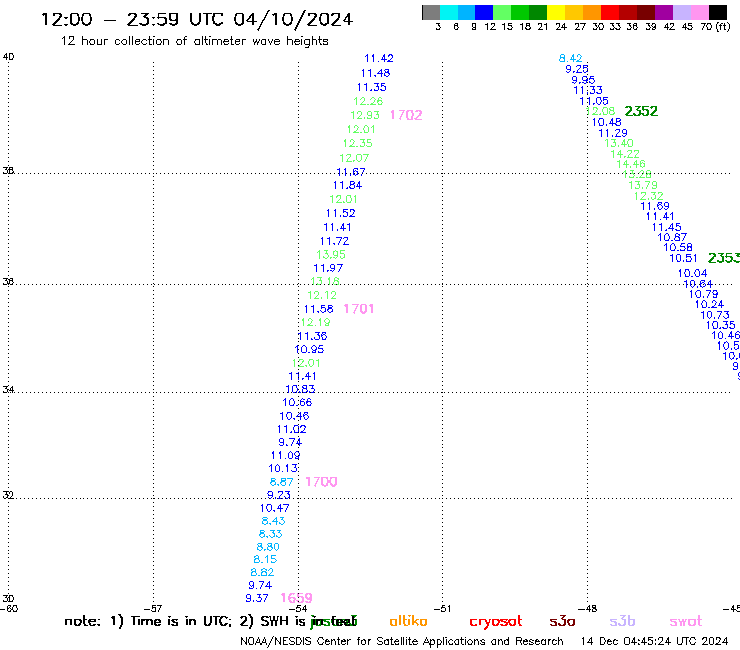Click wave height value 11.84
The image size is (740, 650).
pos(347,186)
